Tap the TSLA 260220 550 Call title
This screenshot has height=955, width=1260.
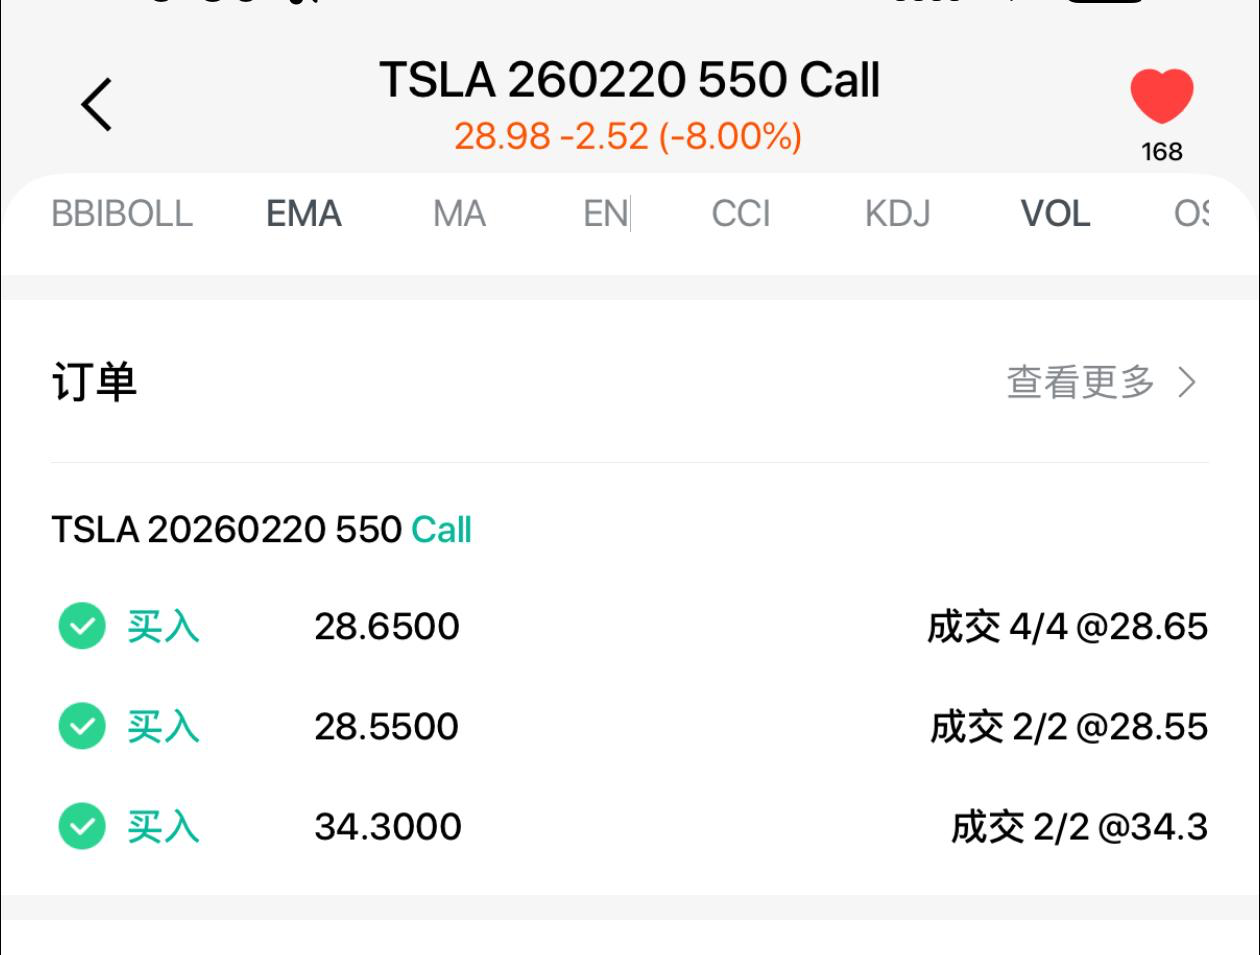click(629, 80)
